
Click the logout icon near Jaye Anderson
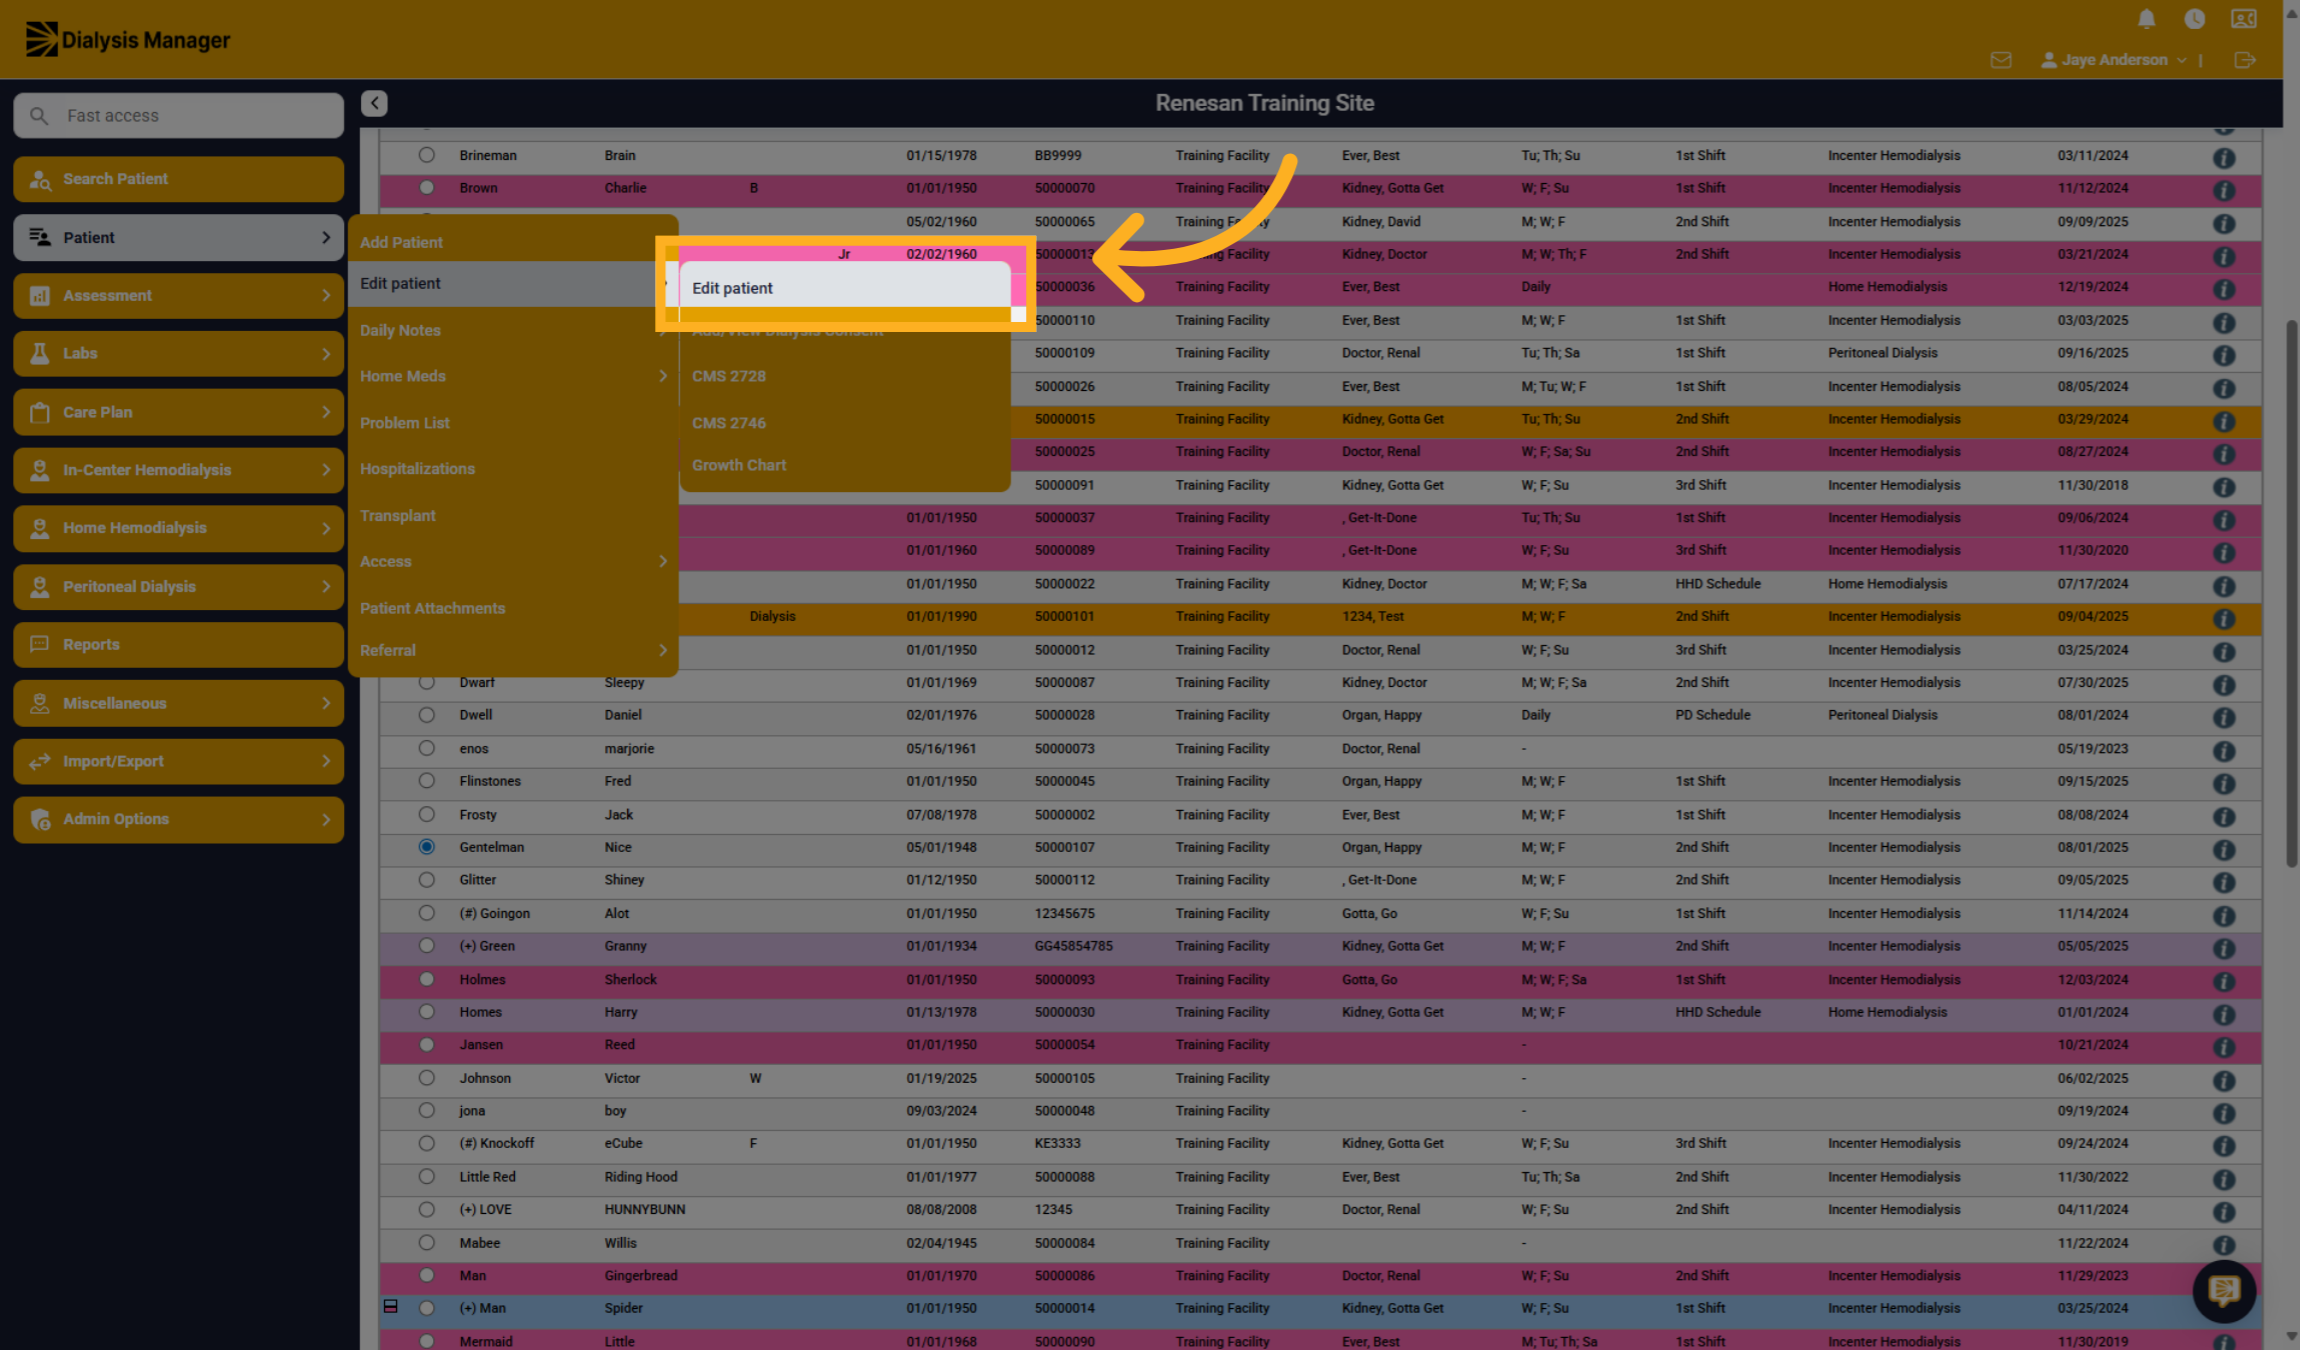(2245, 60)
